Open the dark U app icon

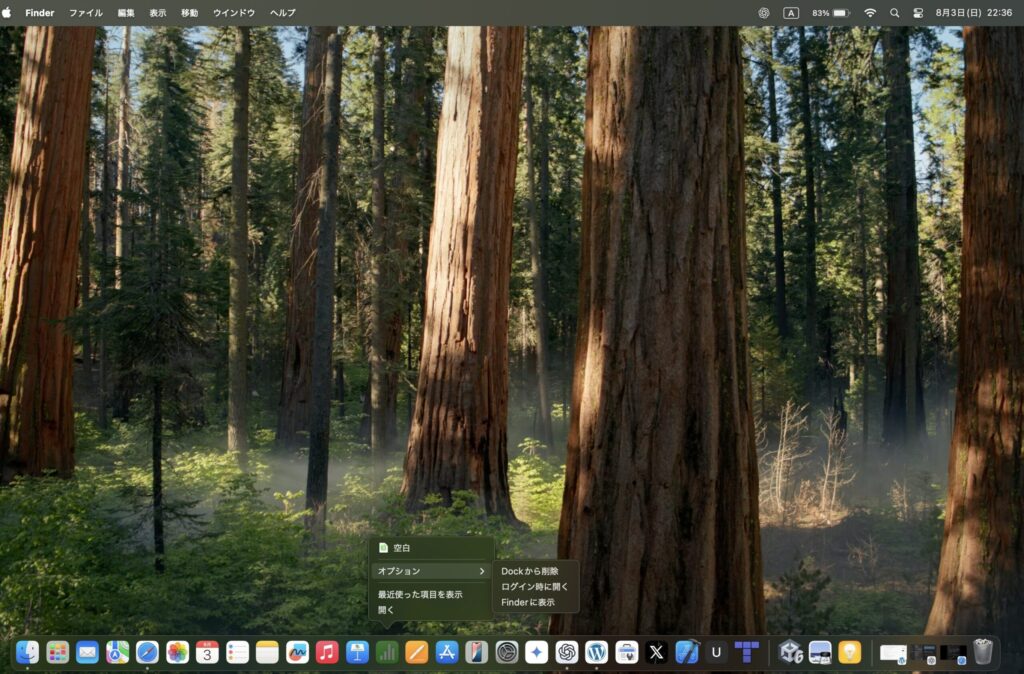(716, 652)
